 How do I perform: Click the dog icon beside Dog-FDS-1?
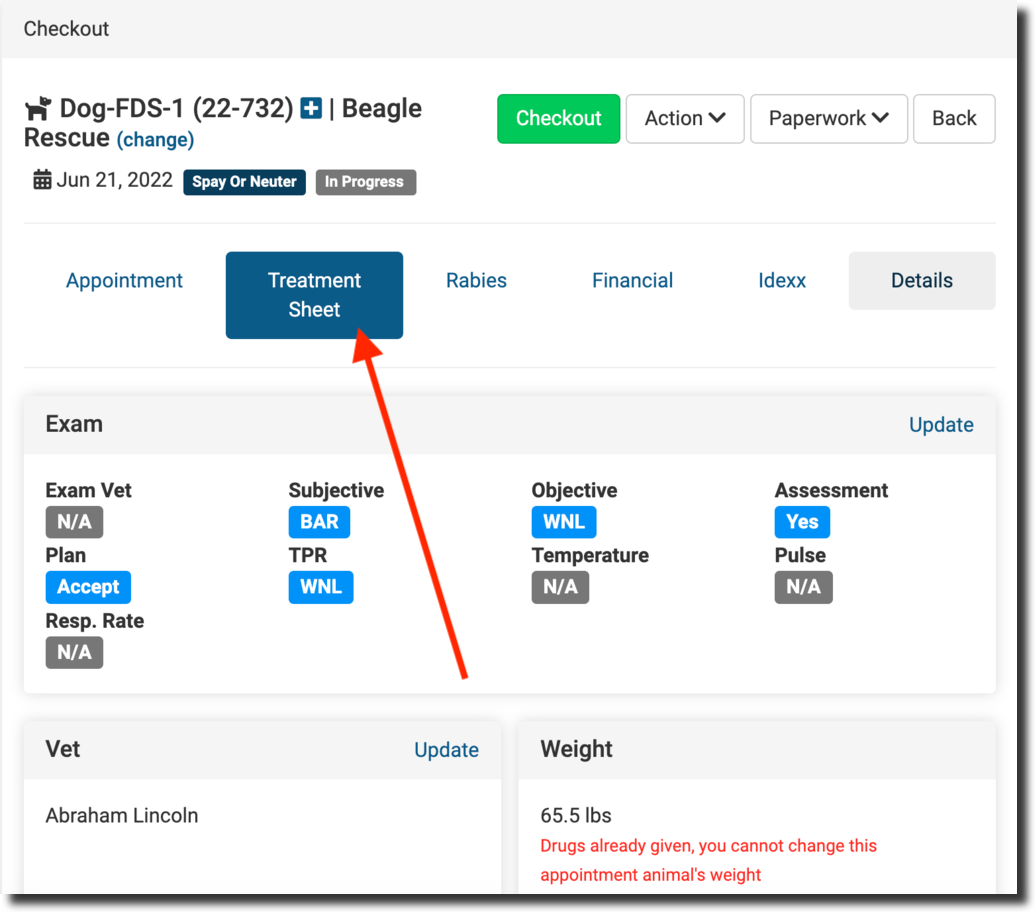(38, 109)
